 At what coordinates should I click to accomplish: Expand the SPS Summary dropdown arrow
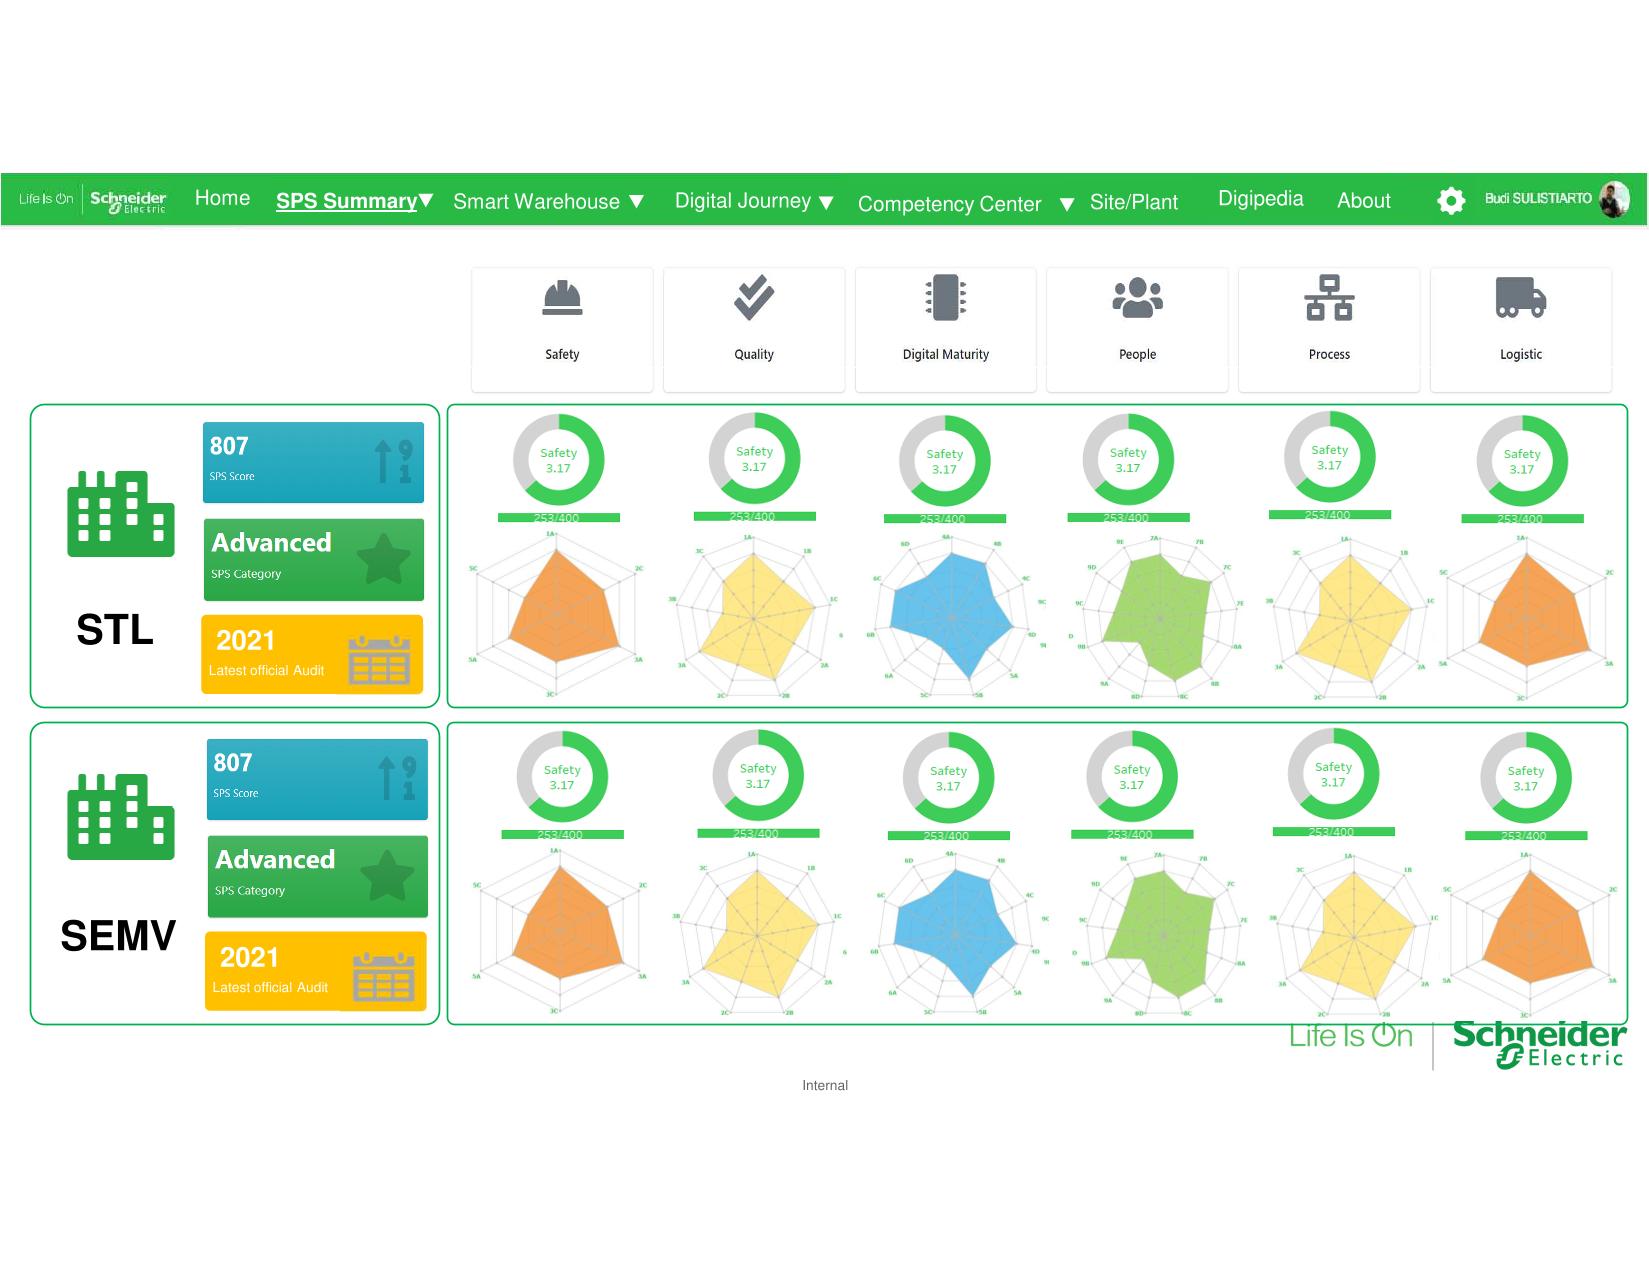coord(427,200)
